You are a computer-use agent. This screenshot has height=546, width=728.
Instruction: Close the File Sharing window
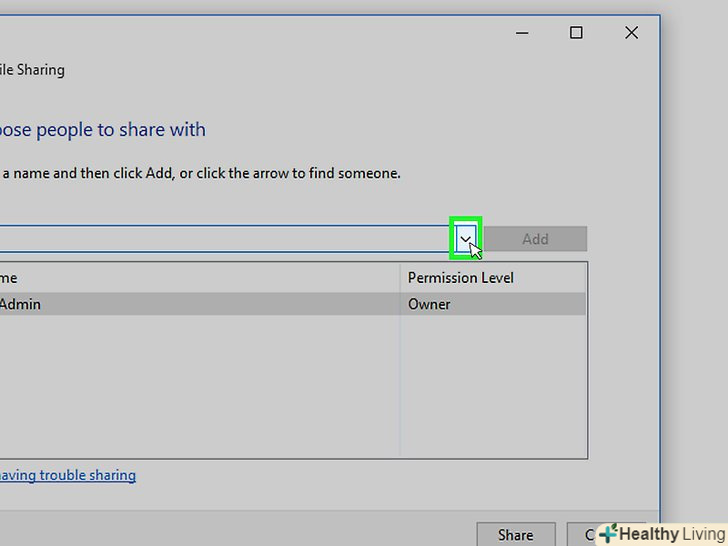(631, 33)
